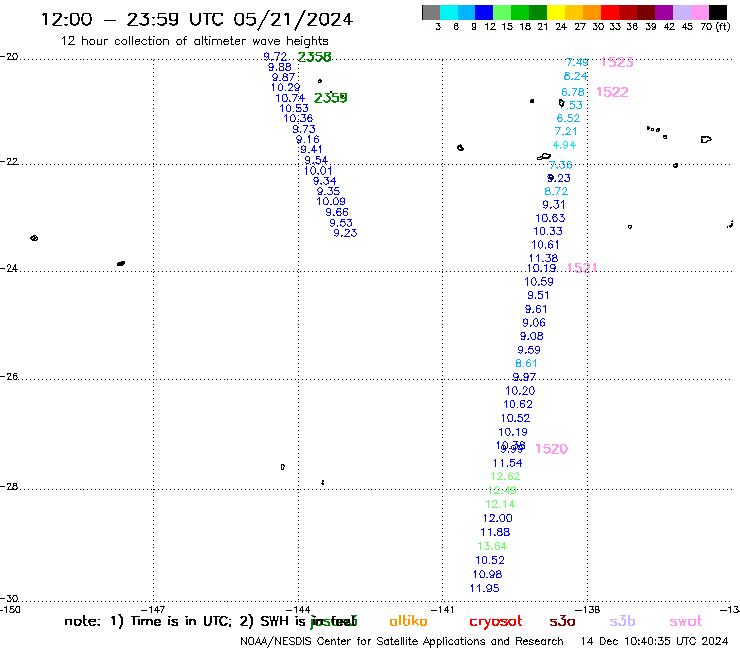Select the pink time label 1522
740x650 pixels.
click(612, 92)
